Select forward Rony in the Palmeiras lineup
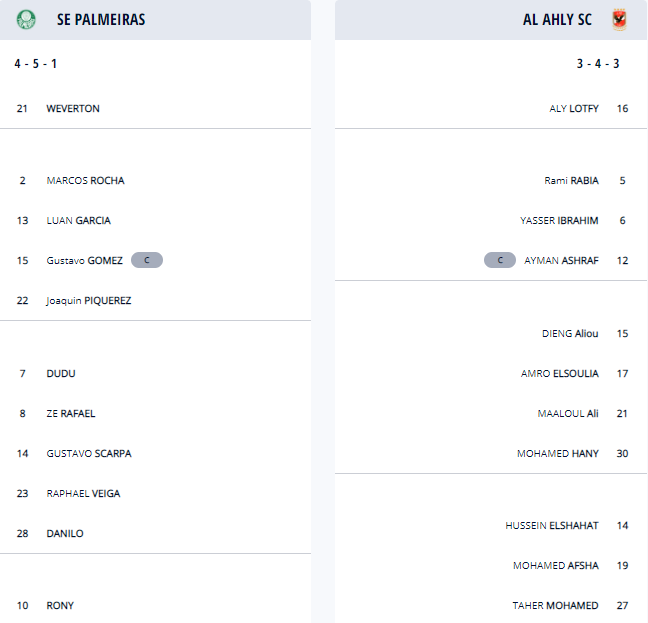 click(x=60, y=605)
